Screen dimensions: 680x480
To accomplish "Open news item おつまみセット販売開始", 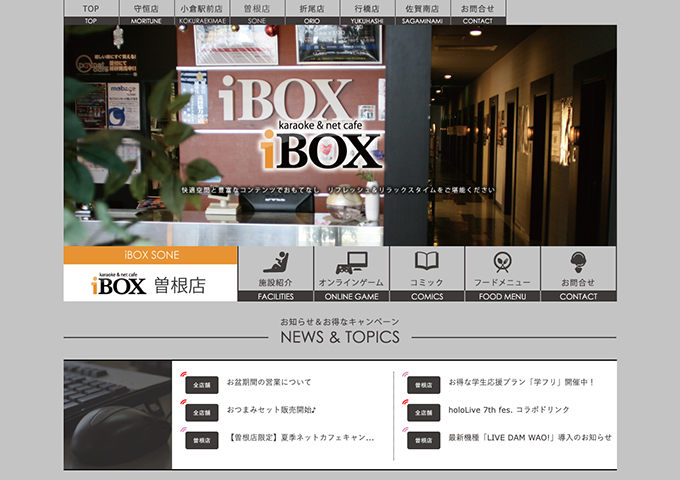I will coord(271,410).
